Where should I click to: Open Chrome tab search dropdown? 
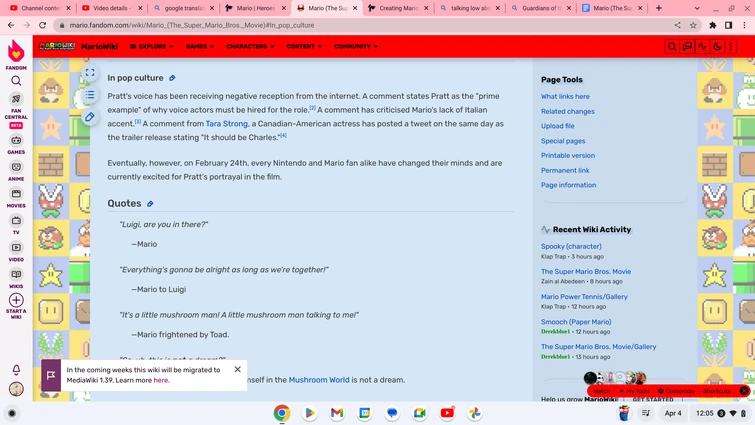pyautogui.click(x=697, y=8)
